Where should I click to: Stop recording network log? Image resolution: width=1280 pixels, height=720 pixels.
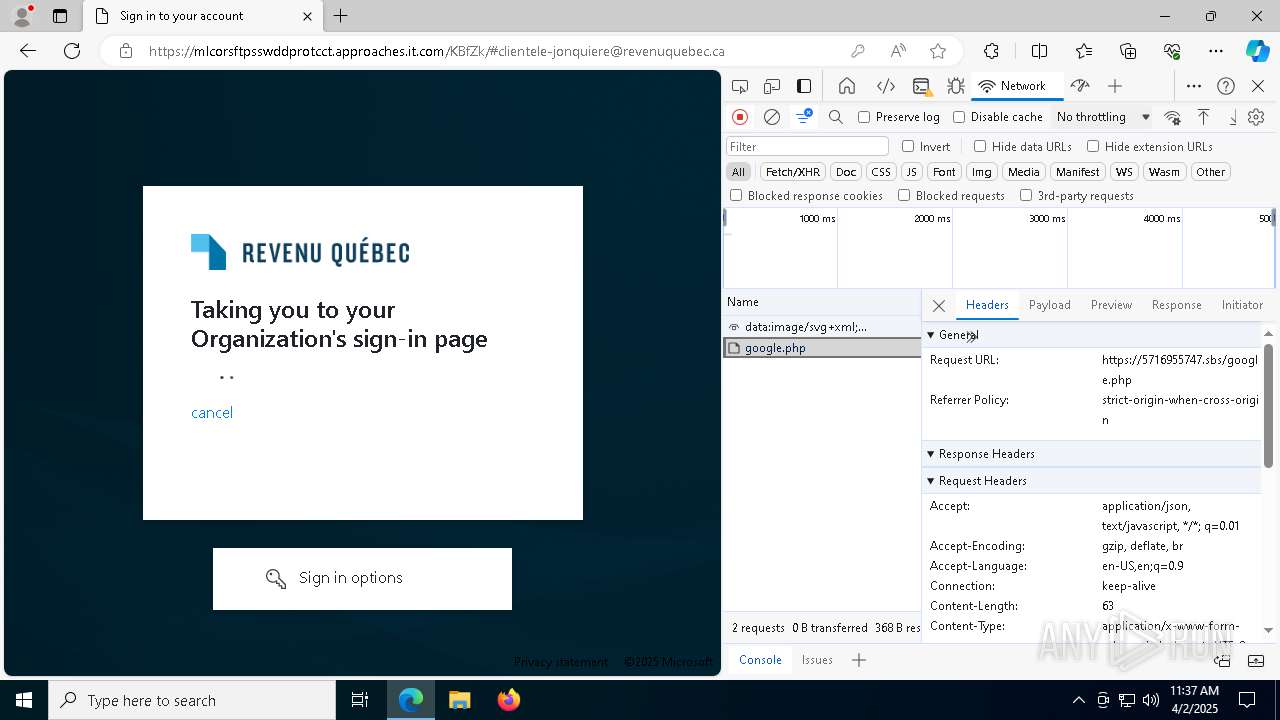[740, 117]
